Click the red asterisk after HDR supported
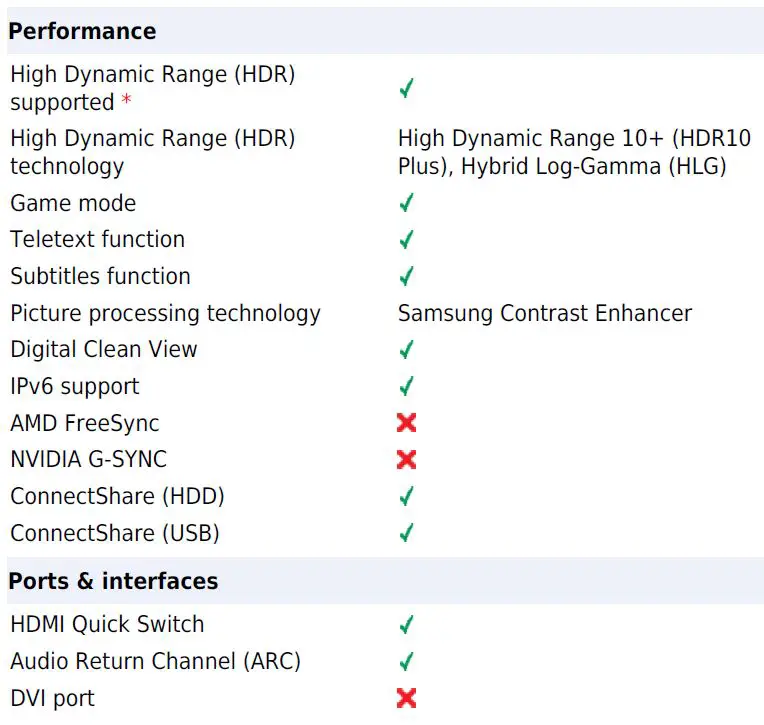 126,101
